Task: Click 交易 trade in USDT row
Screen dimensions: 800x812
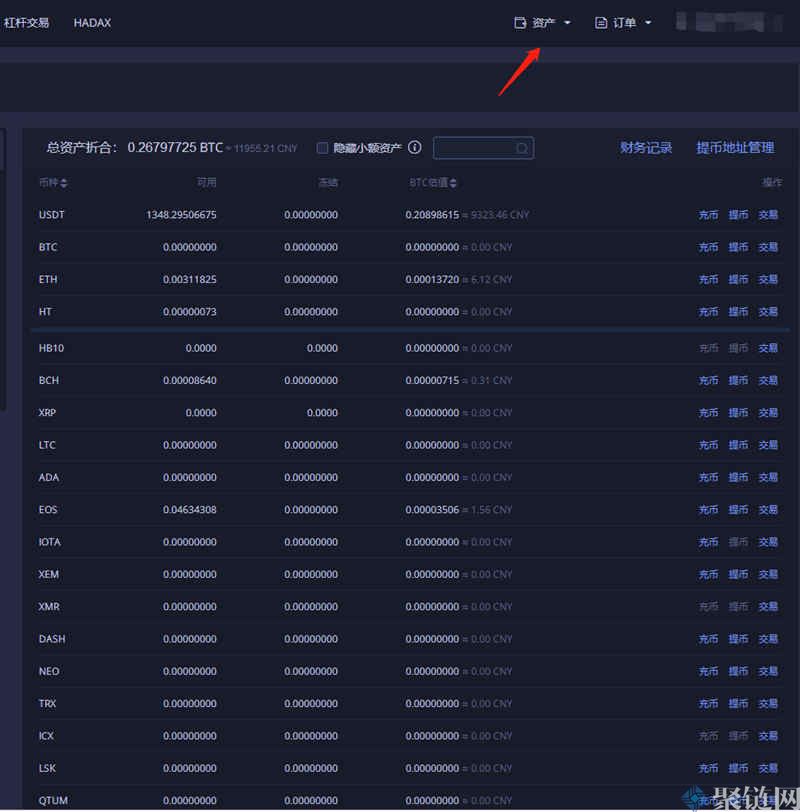Action: pos(768,215)
